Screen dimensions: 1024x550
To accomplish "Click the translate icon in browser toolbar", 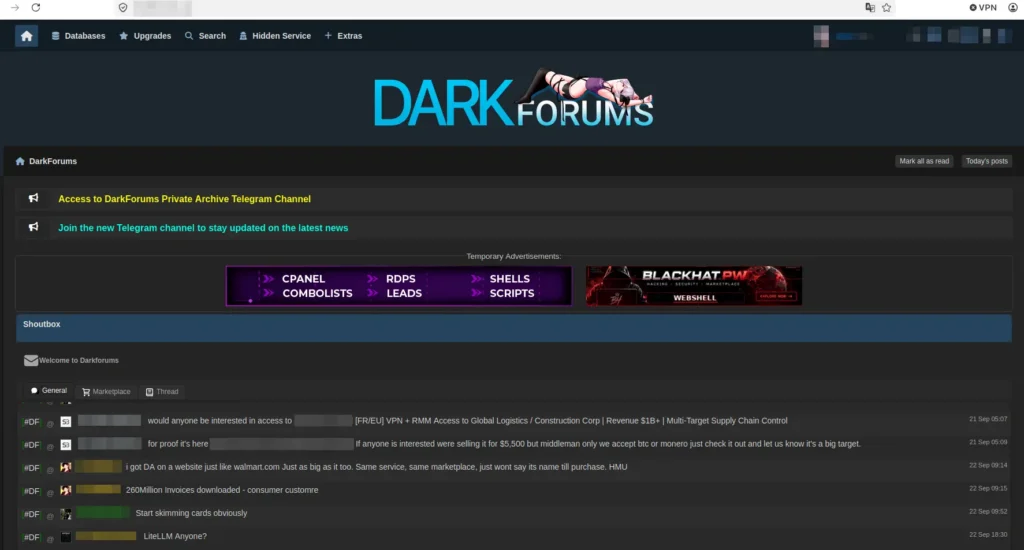I will [x=870, y=8].
